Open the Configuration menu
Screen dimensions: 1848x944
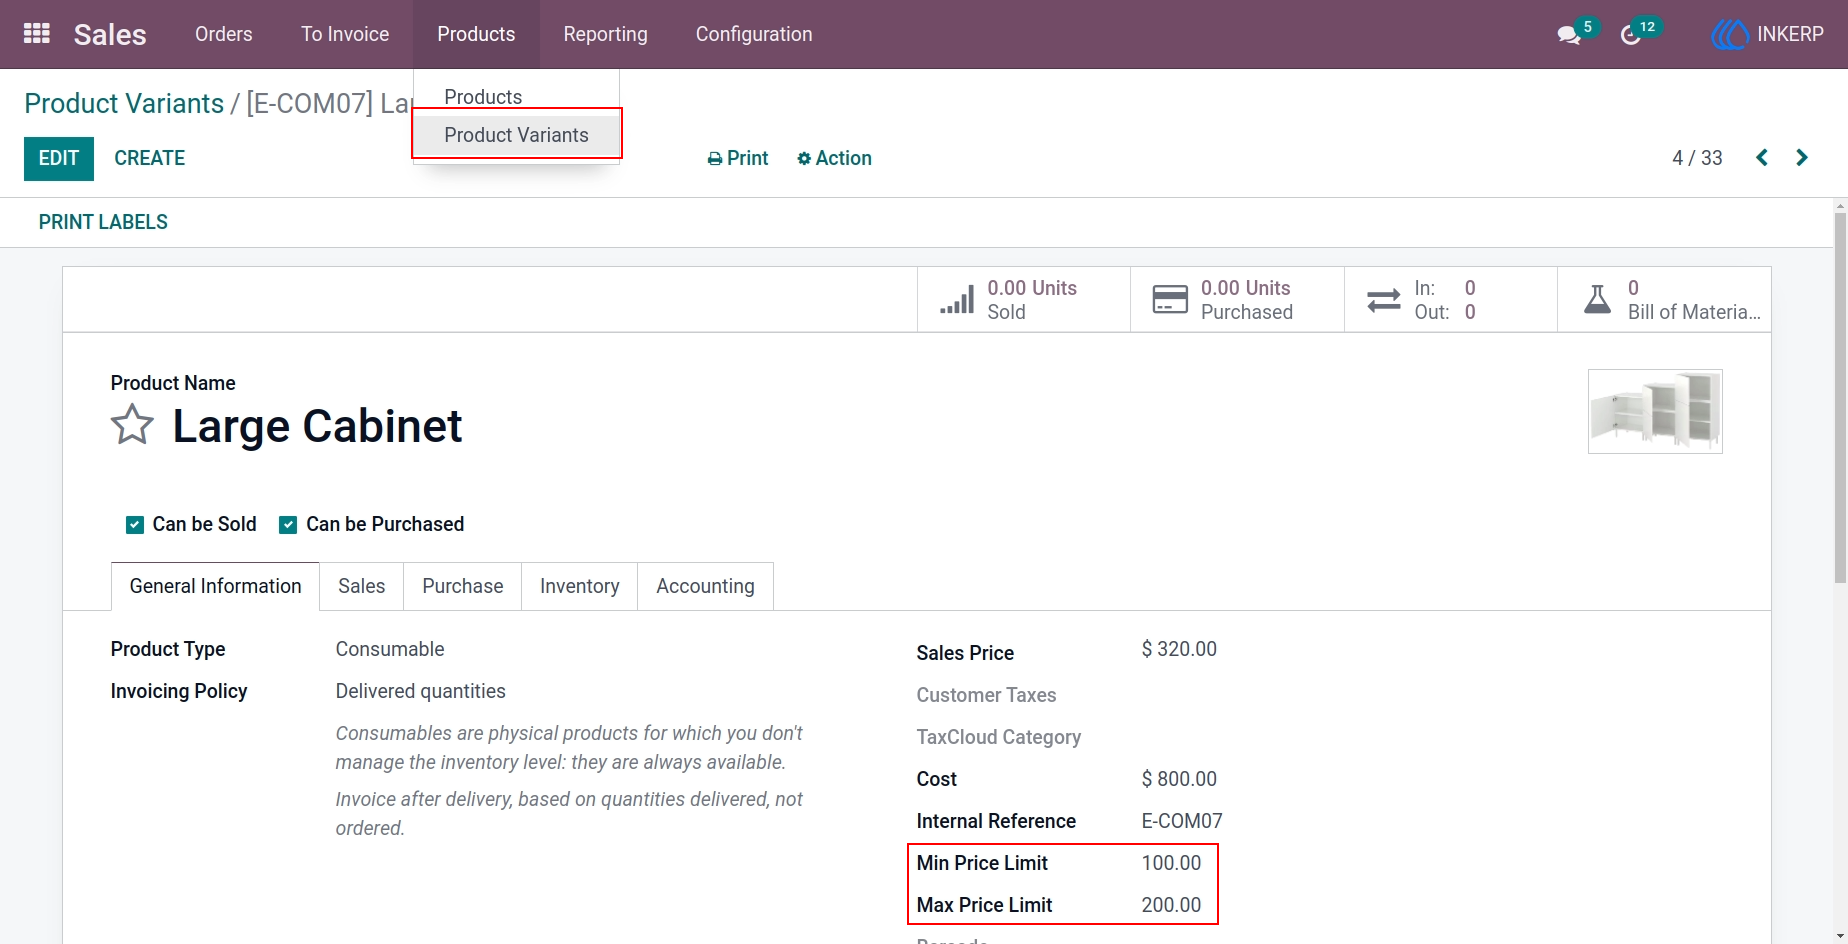tap(754, 34)
